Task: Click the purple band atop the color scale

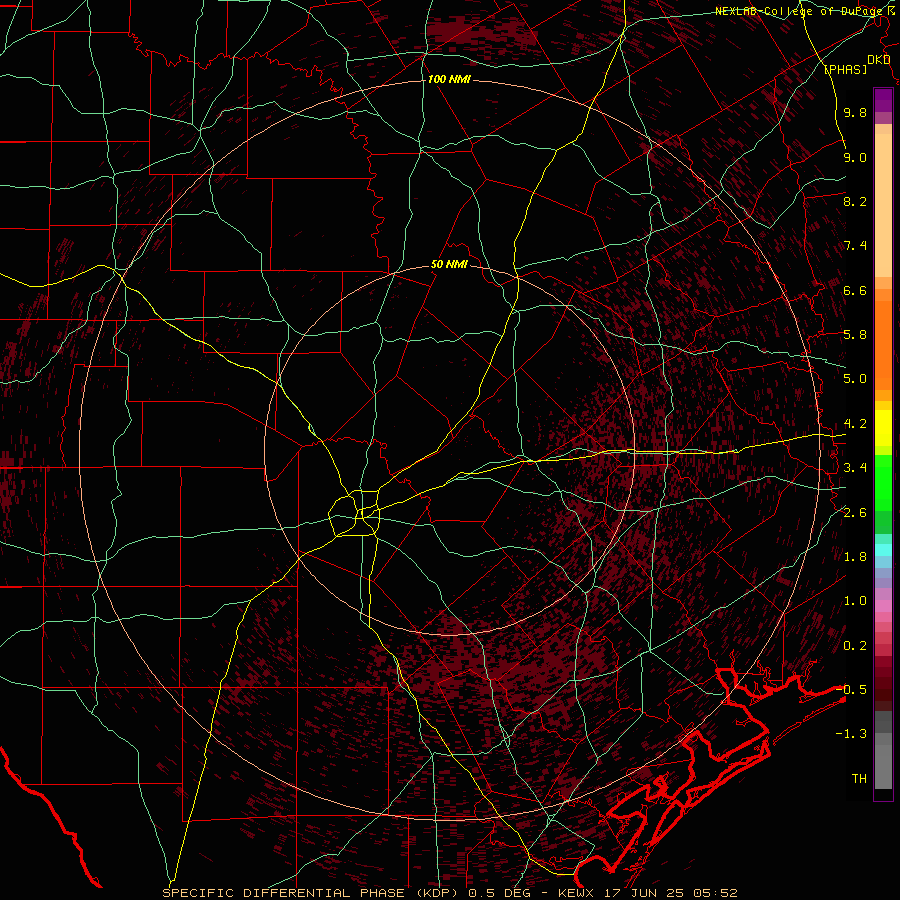Action: point(883,100)
